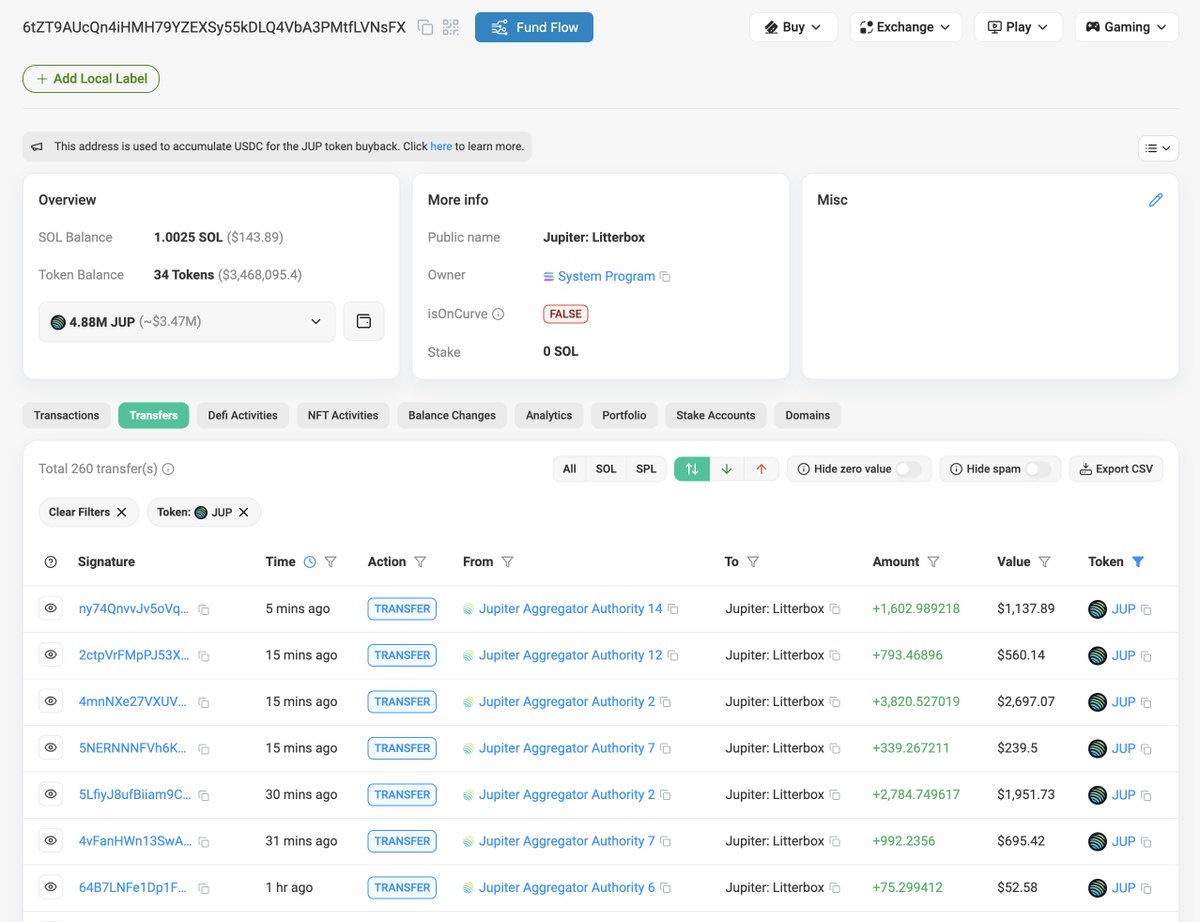
Task: Select the All transfer type filter
Action: pyautogui.click(x=569, y=469)
